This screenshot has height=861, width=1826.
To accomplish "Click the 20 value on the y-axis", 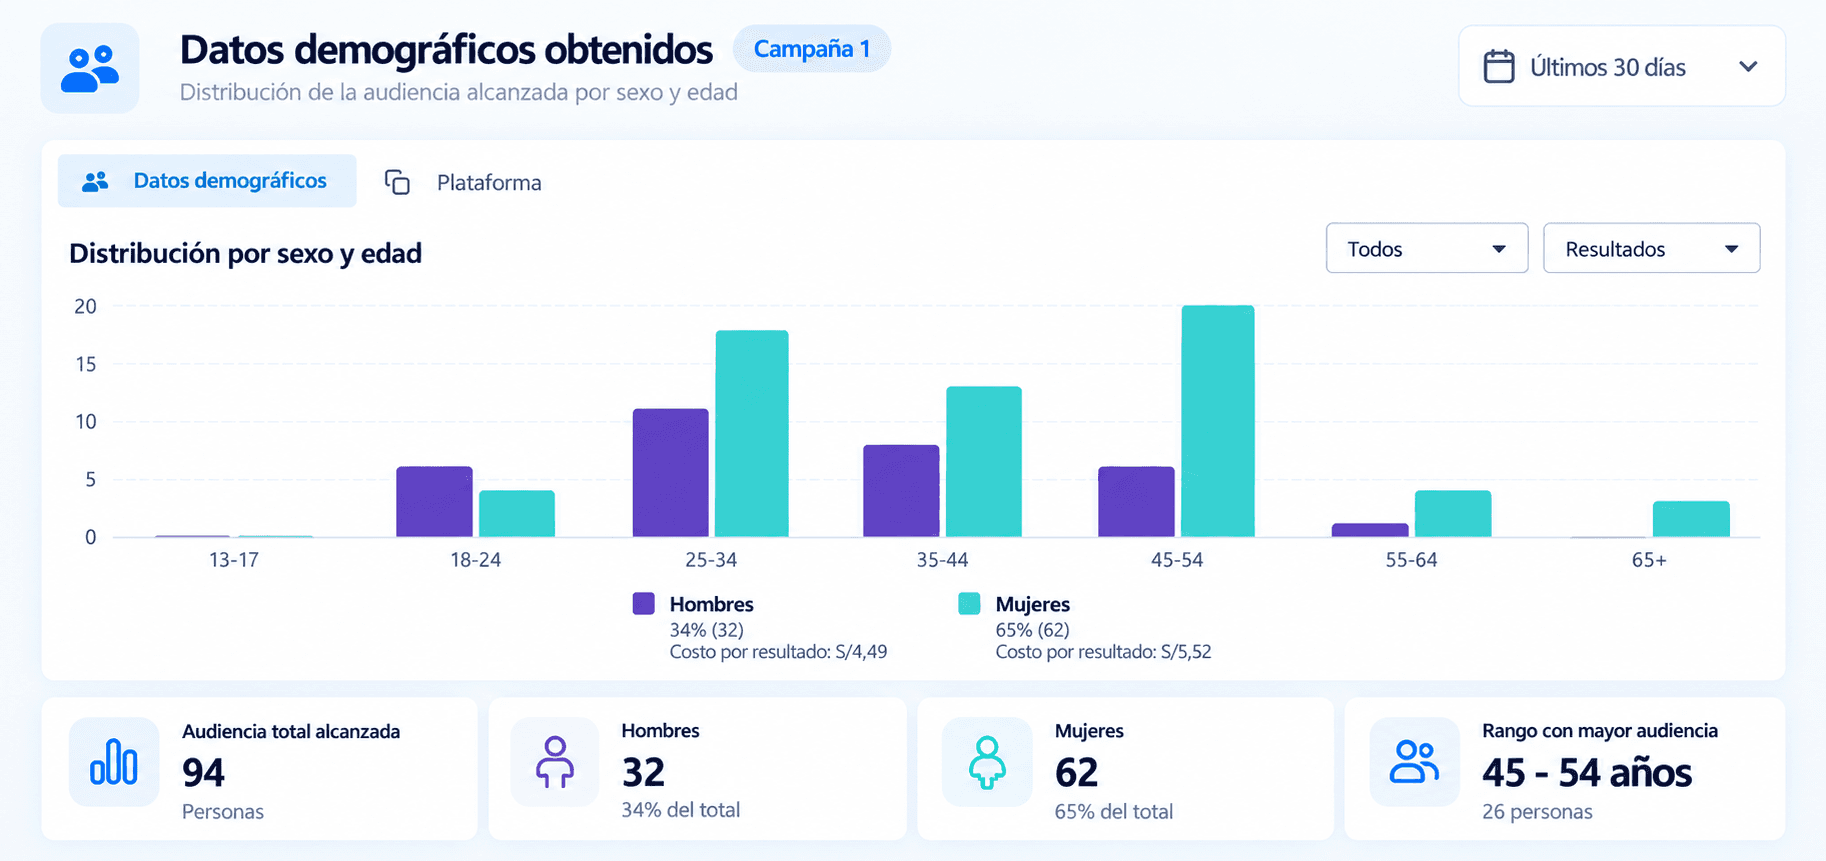I will pyautogui.click(x=86, y=306).
